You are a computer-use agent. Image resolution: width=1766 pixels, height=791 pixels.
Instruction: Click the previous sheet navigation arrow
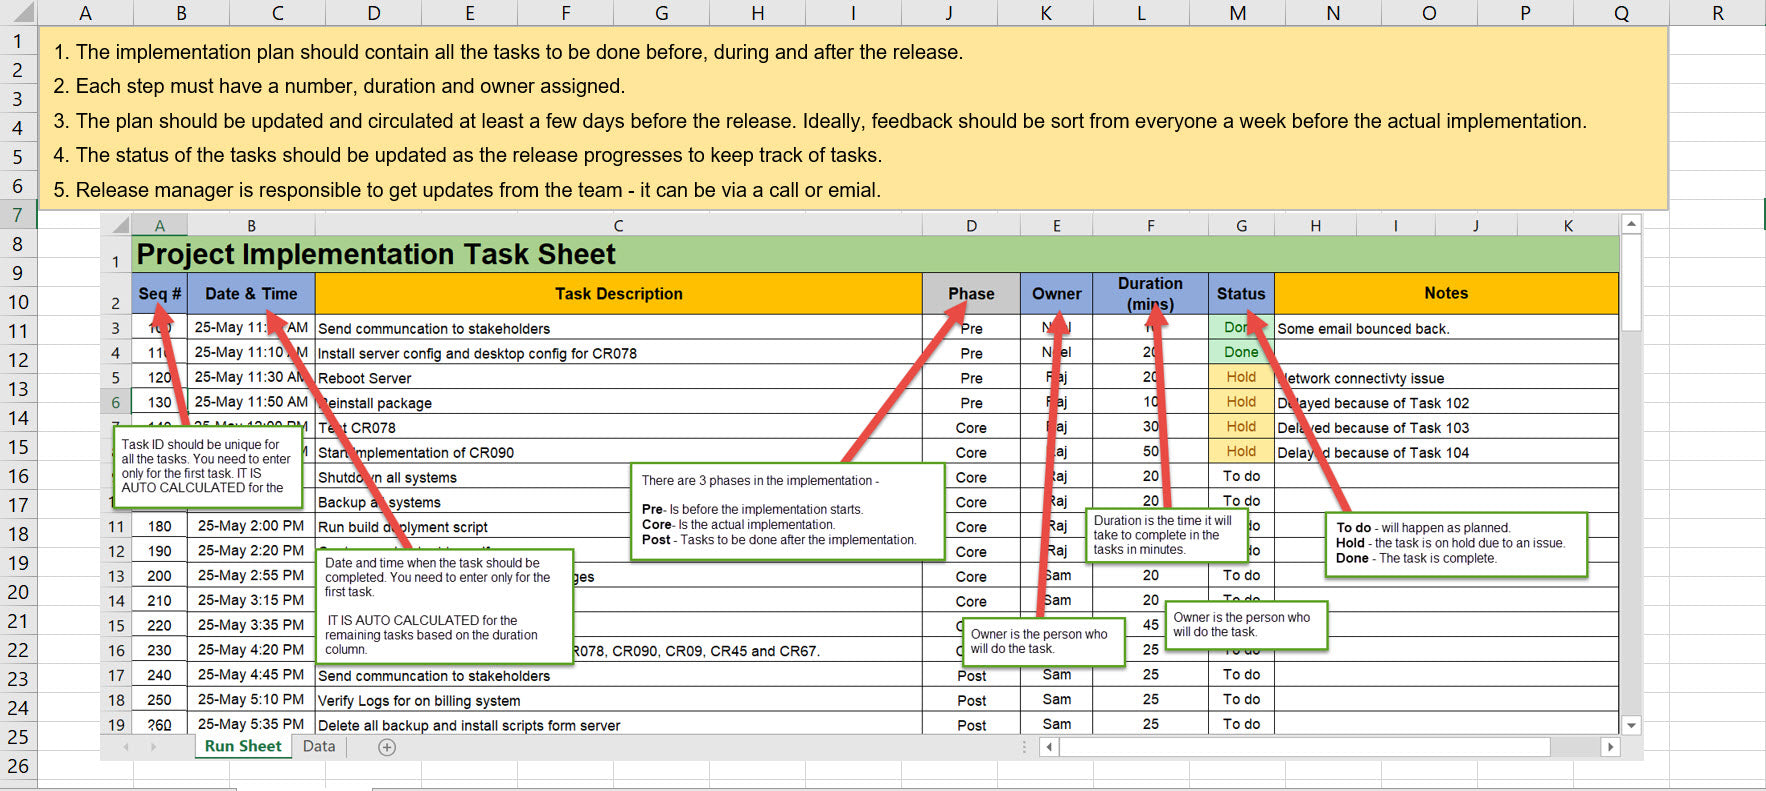pos(126,747)
